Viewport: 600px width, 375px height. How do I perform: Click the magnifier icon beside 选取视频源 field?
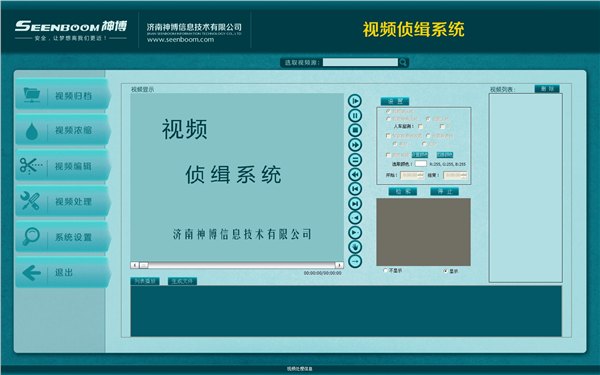click(403, 62)
